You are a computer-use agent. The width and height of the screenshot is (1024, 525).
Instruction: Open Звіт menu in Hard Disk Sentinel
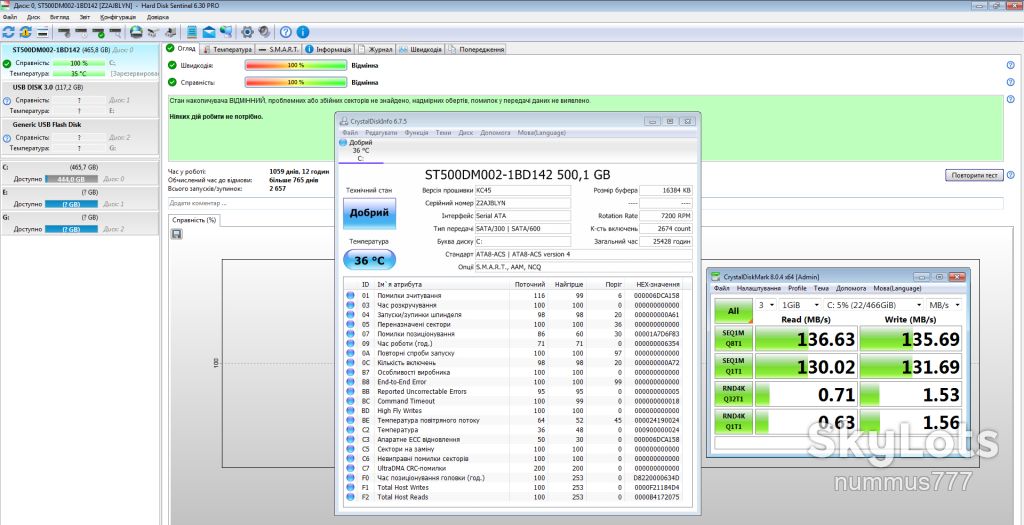[x=84, y=17]
